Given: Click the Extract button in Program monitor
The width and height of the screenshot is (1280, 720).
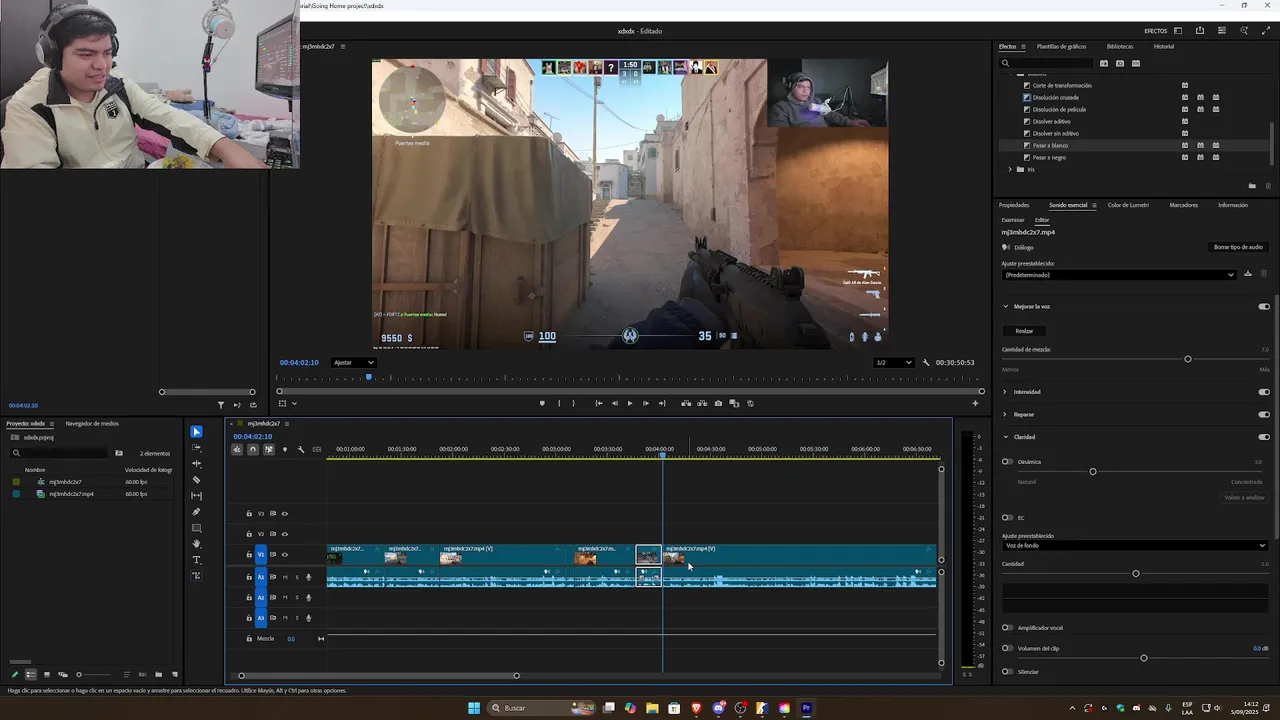Looking at the screenshot, I should click(x=702, y=403).
